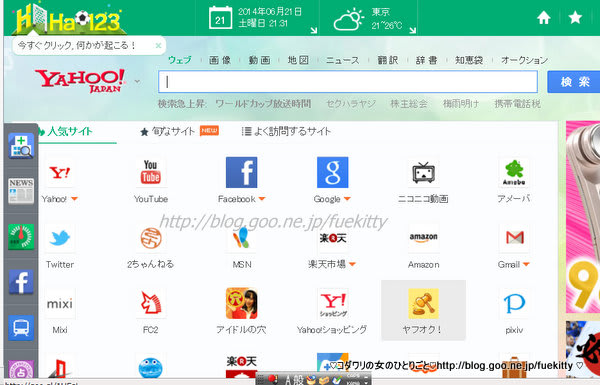
Task: Expand the Gmail dropdown arrow
Action: point(526,264)
